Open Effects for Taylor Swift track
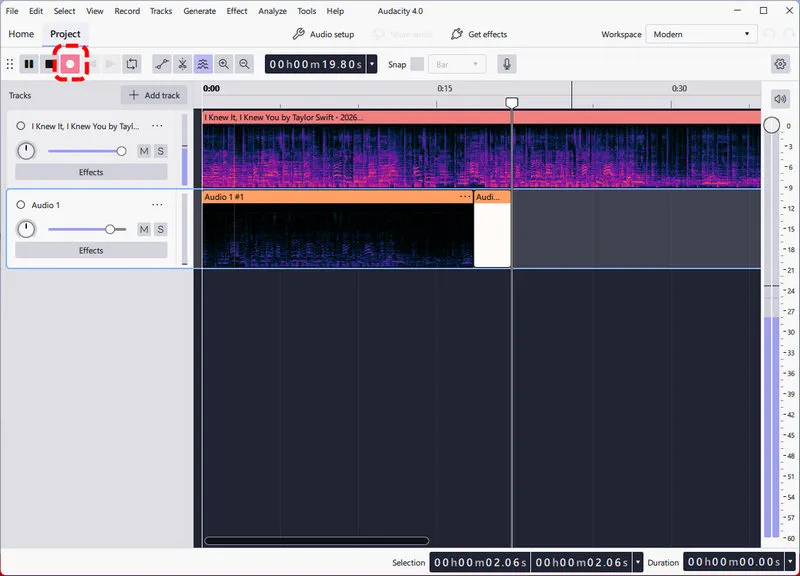 pos(91,172)
